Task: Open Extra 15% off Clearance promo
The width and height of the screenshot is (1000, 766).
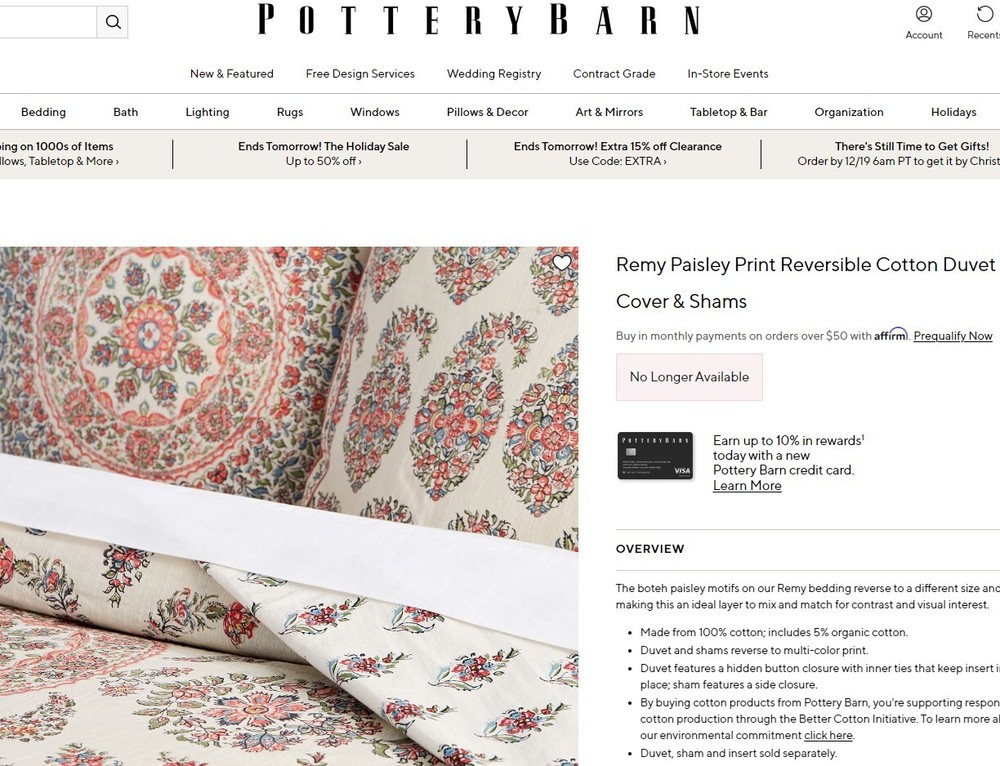Action: click(x=617, y=154)
